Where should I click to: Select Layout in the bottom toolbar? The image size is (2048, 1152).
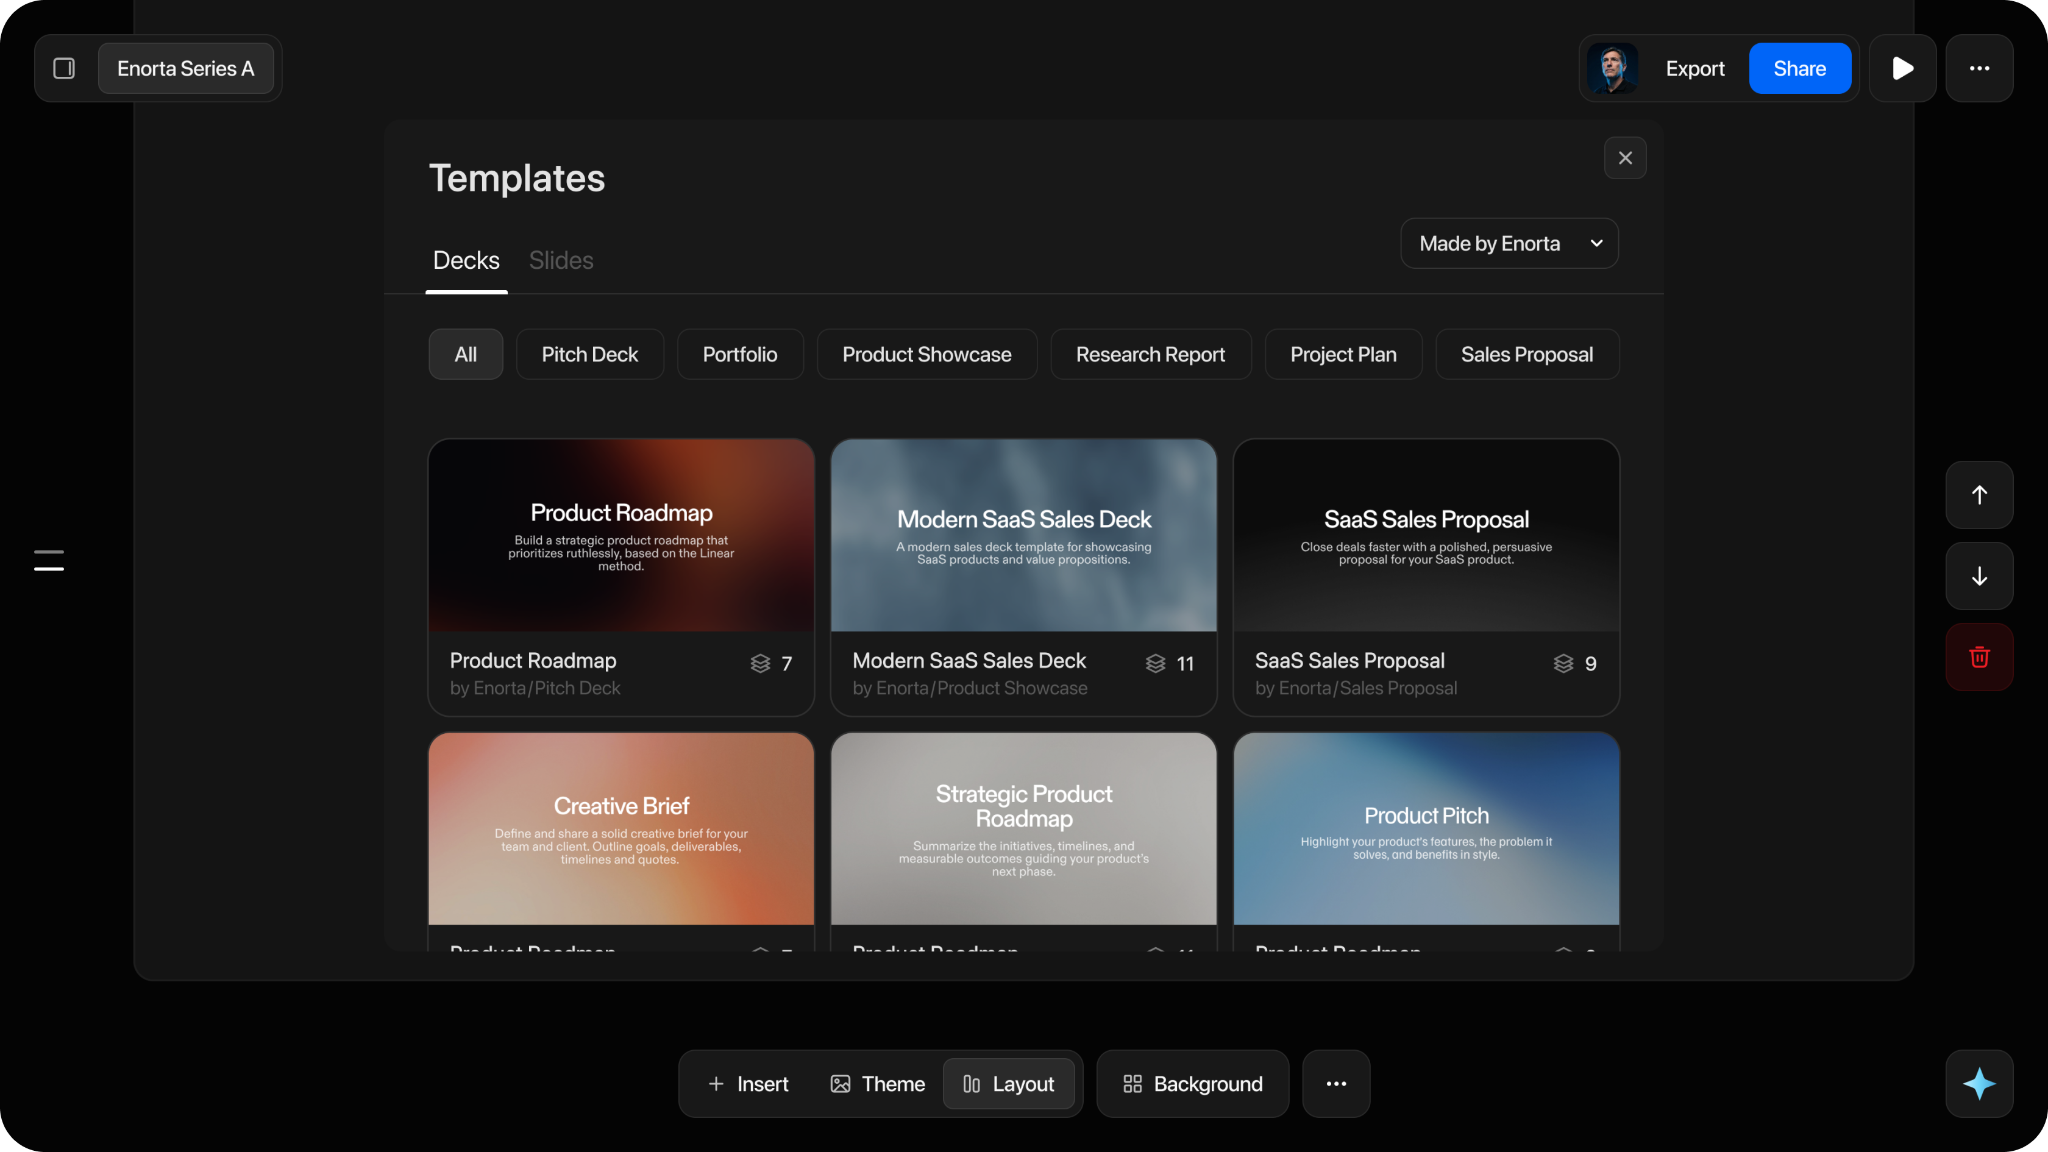(1008, 1084)
